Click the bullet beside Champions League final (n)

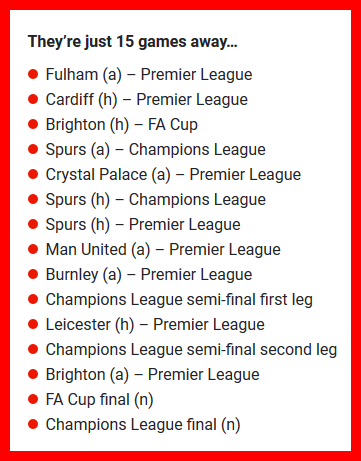[x=33, y=424]
